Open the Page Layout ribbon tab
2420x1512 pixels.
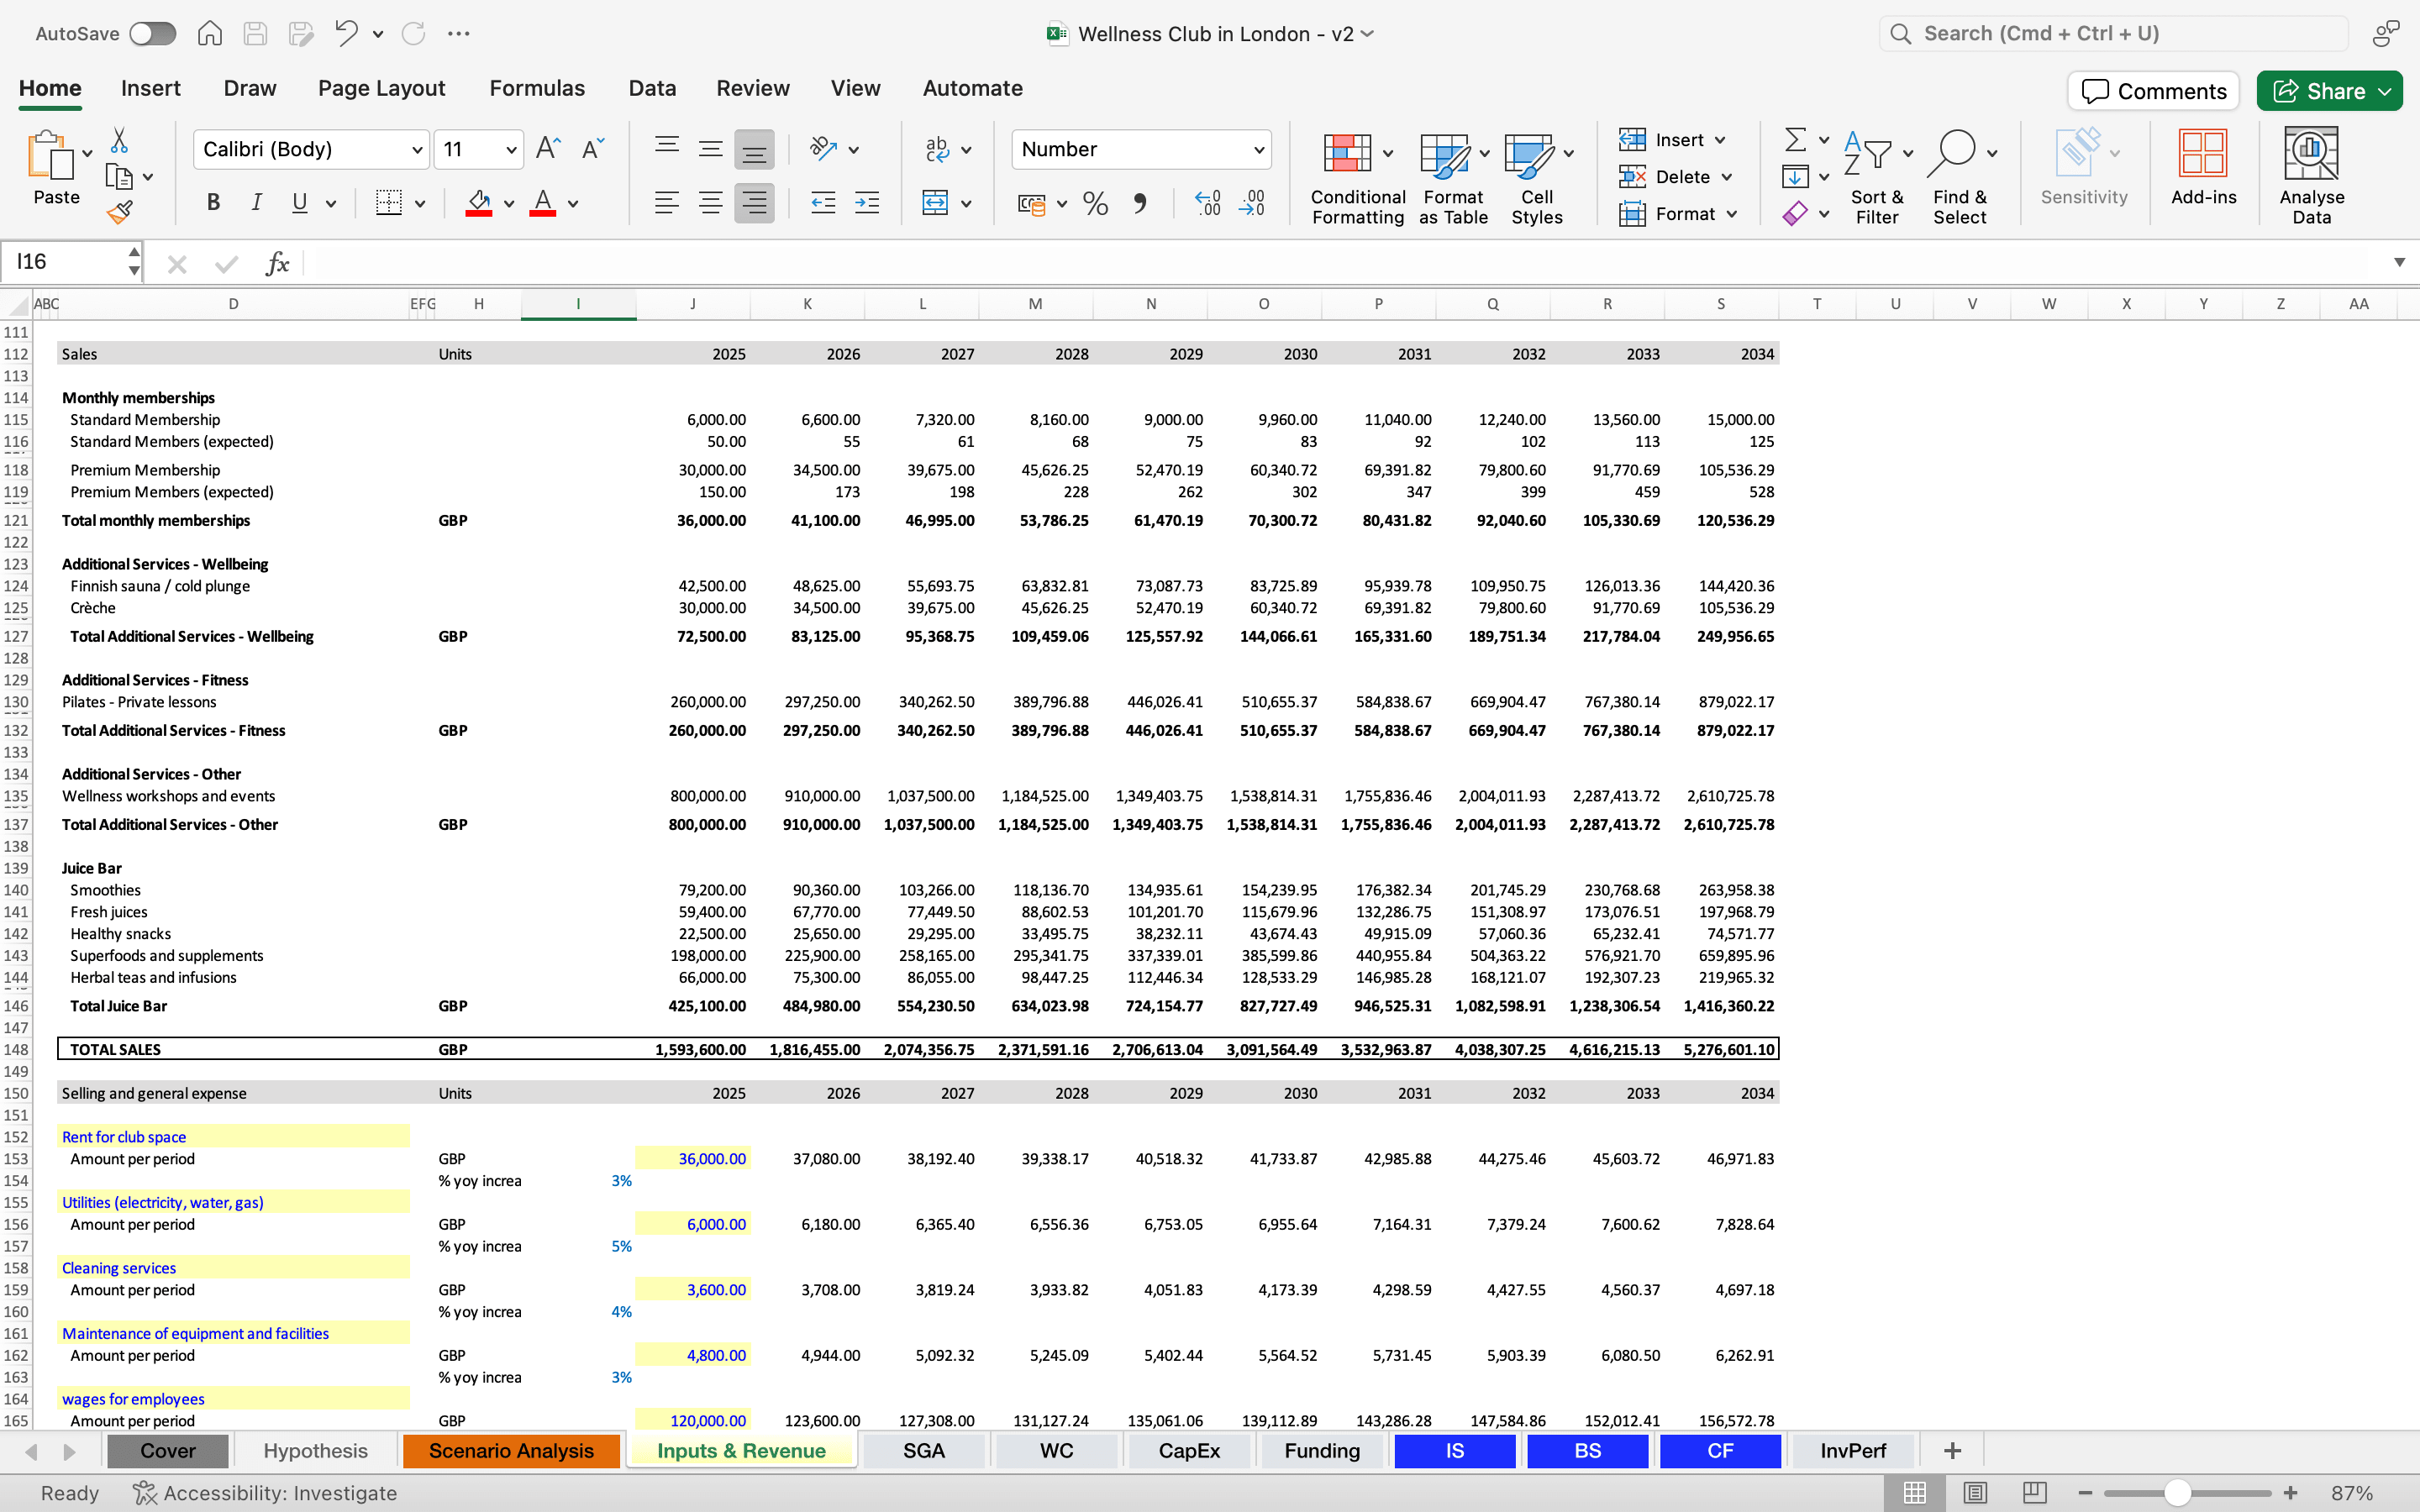point(381,88)
